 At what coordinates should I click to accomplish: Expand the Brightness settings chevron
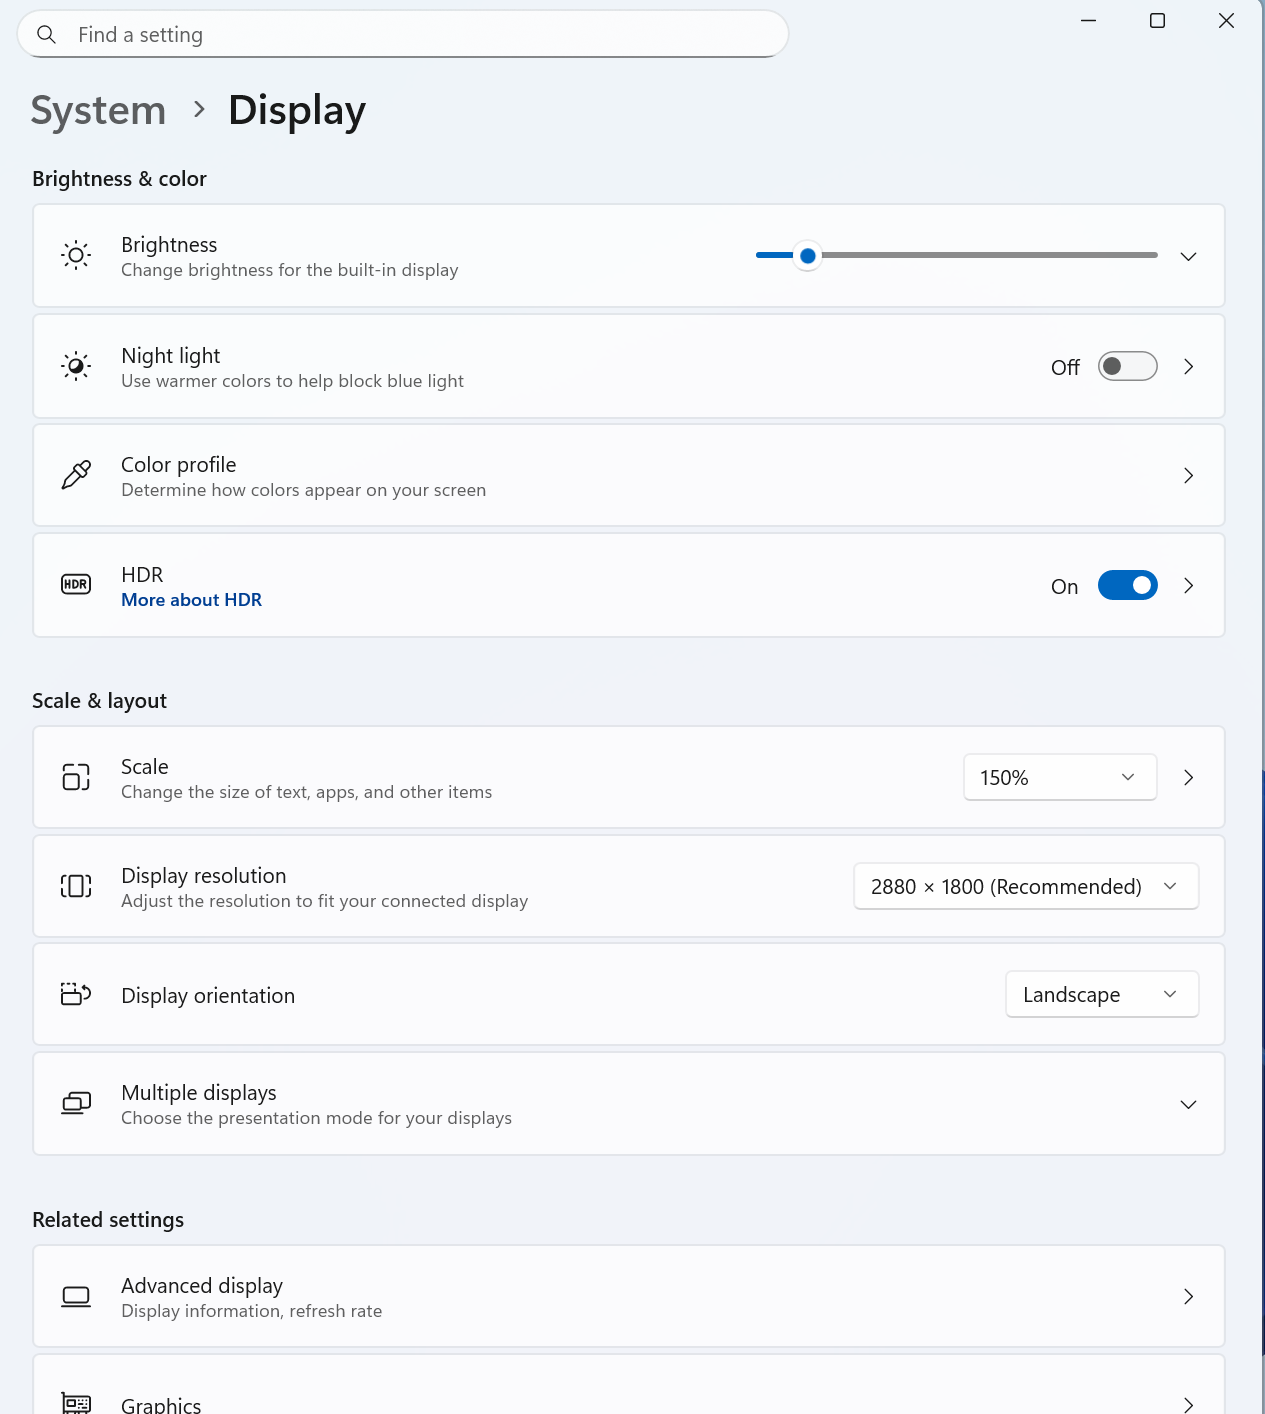pyautogui.click(x=1188, y=255)
